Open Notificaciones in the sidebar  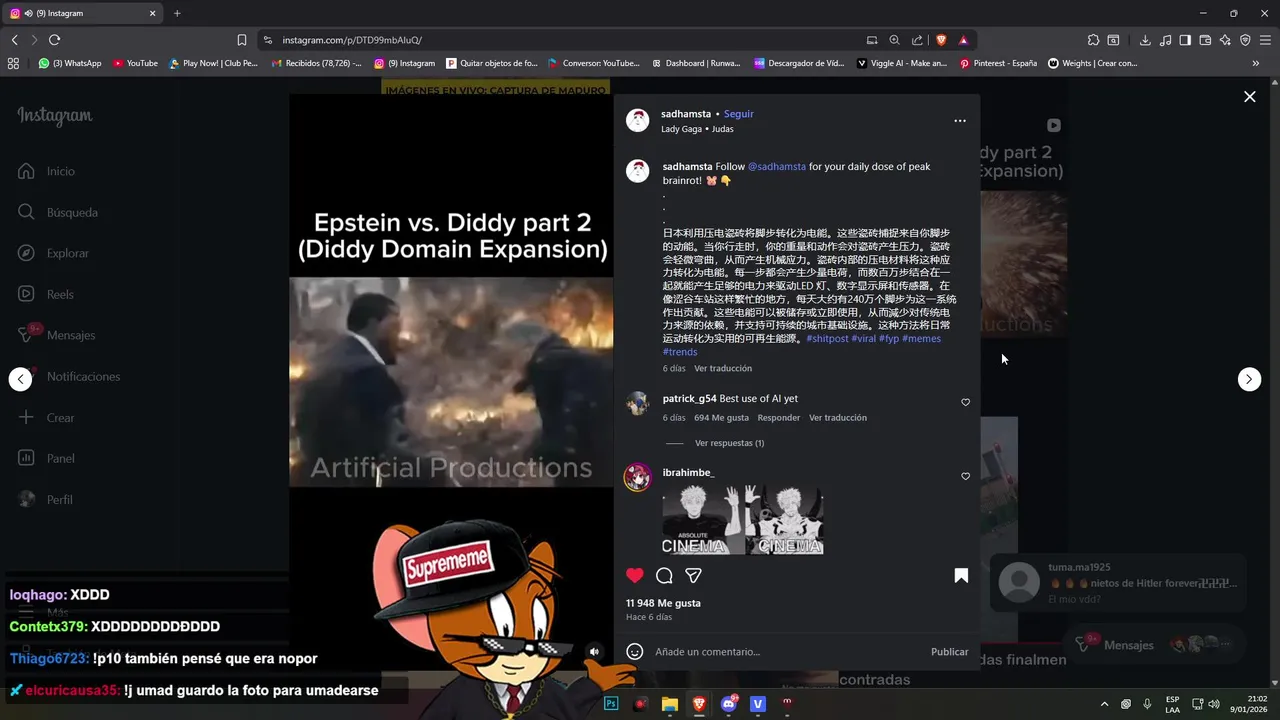pos(69,376)
